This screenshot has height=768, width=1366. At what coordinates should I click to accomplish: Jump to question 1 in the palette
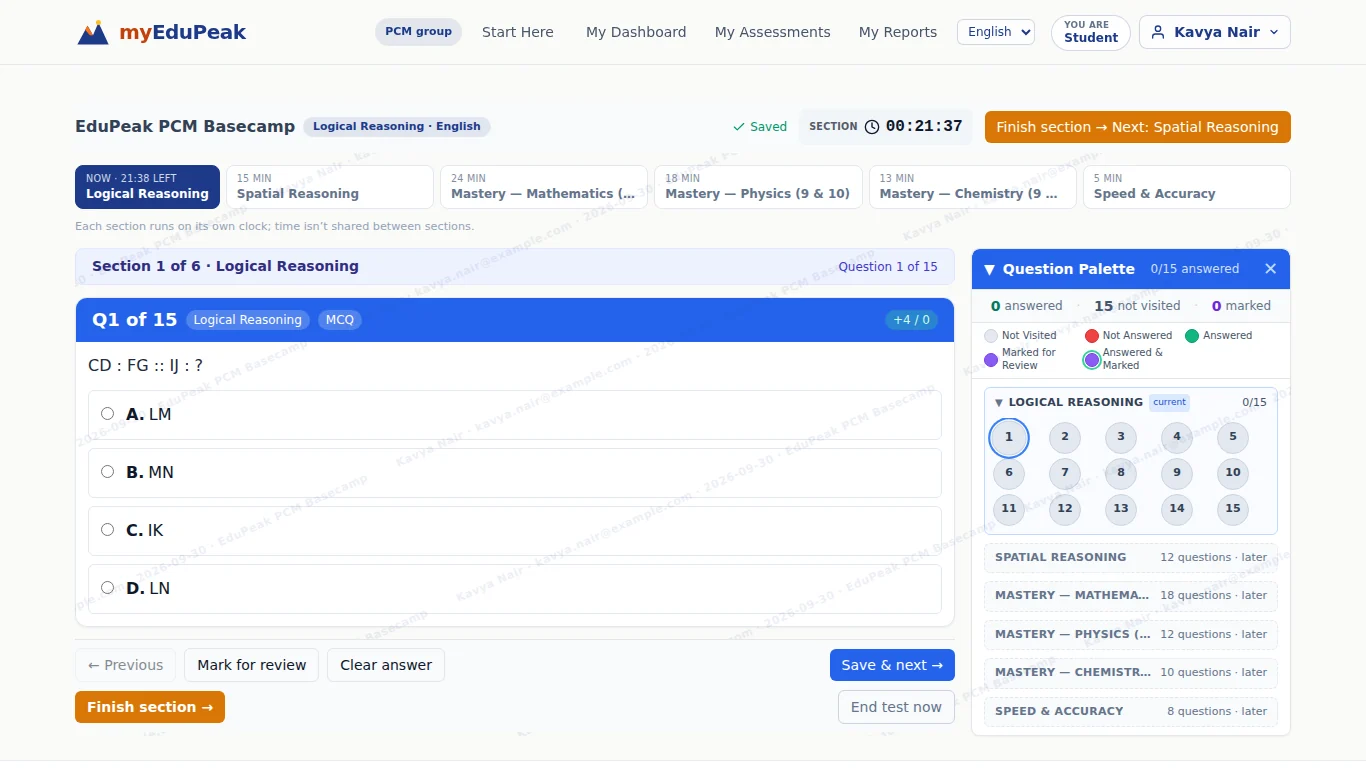[1009, 437]
